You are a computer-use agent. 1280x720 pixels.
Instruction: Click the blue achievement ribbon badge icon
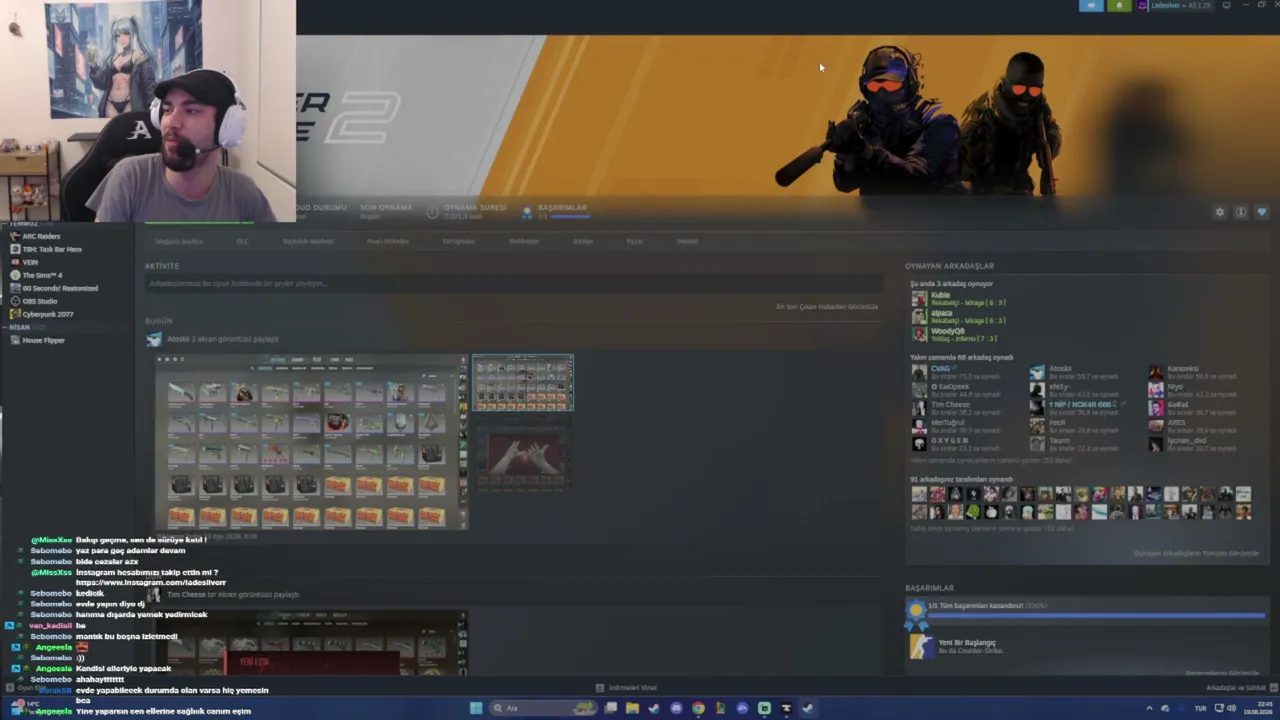tap(916, 615)
